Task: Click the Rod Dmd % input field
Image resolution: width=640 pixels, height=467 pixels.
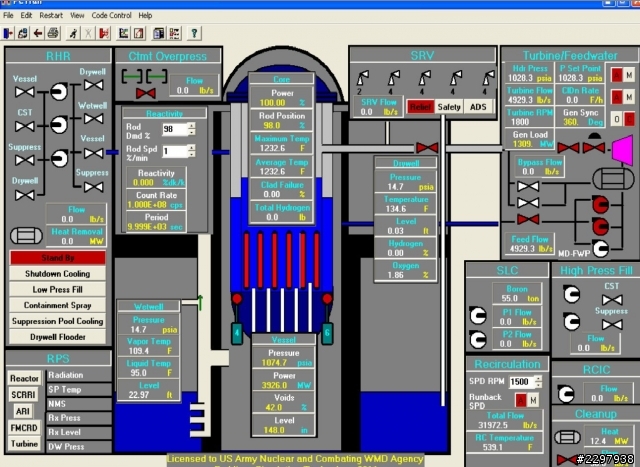Action: [x=175, y=129]
